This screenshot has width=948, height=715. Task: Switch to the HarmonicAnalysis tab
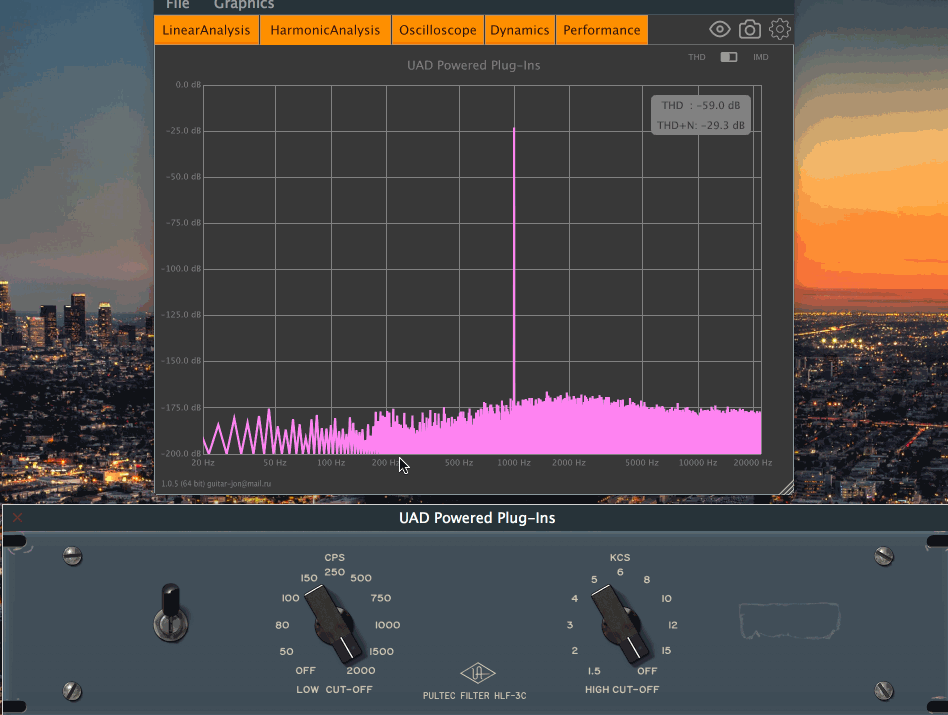tap(325, 30)
